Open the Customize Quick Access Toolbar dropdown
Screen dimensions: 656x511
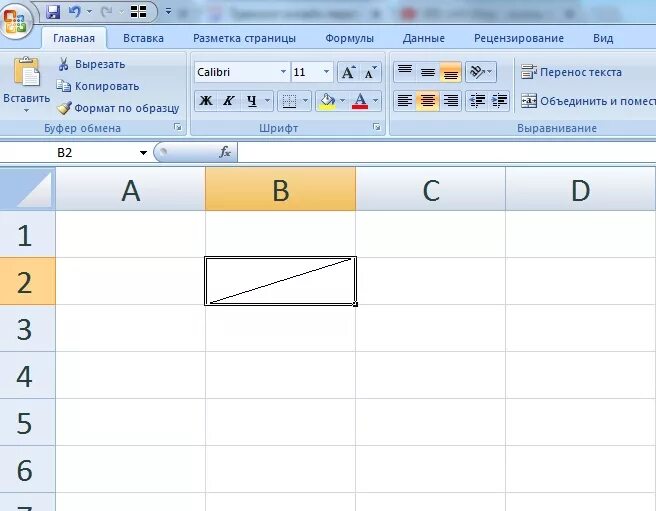(x=168, y=12)
